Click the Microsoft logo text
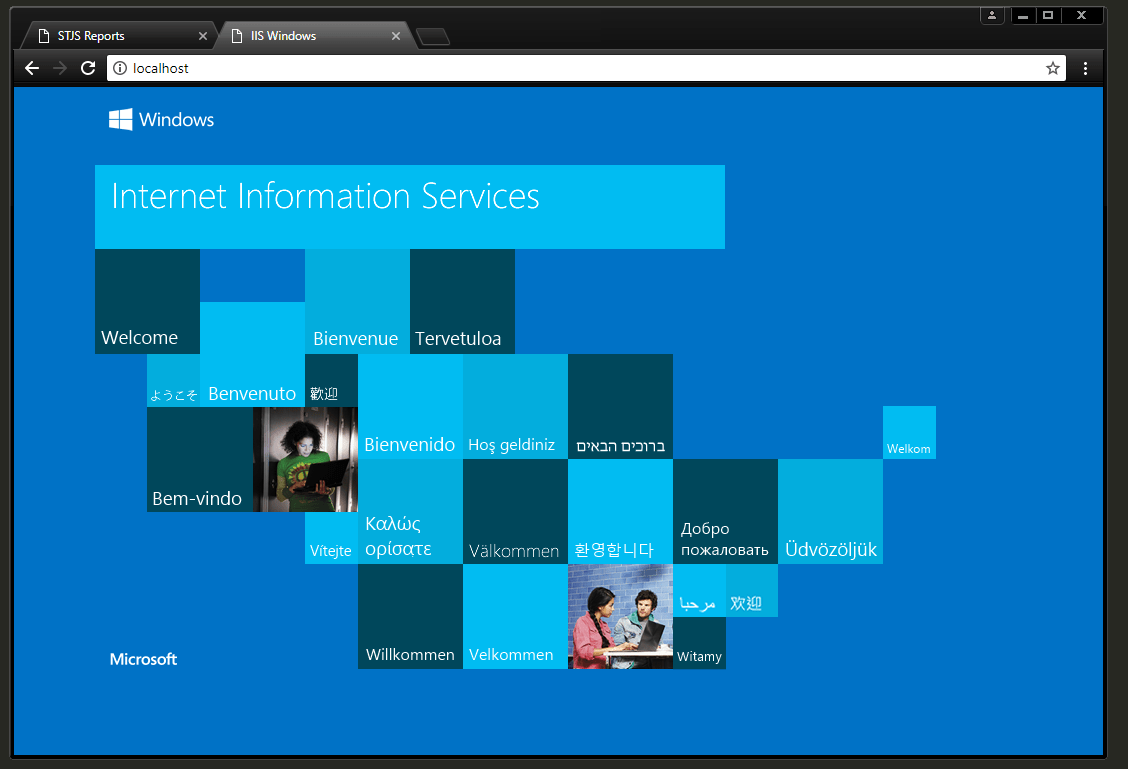This screenshot has height=769, width=1128. click(143, 659)
